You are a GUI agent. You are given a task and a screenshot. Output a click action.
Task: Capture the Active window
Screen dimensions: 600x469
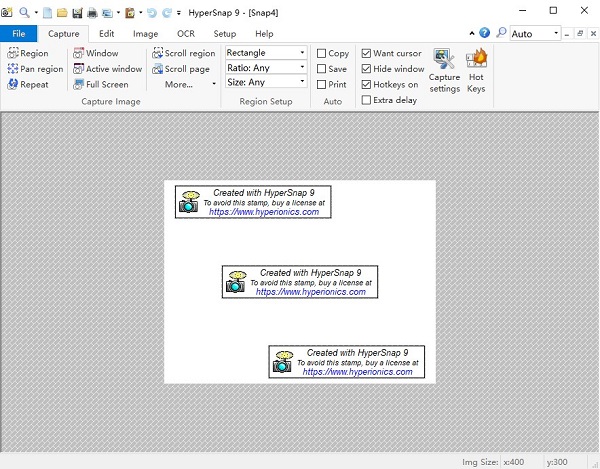108,69
